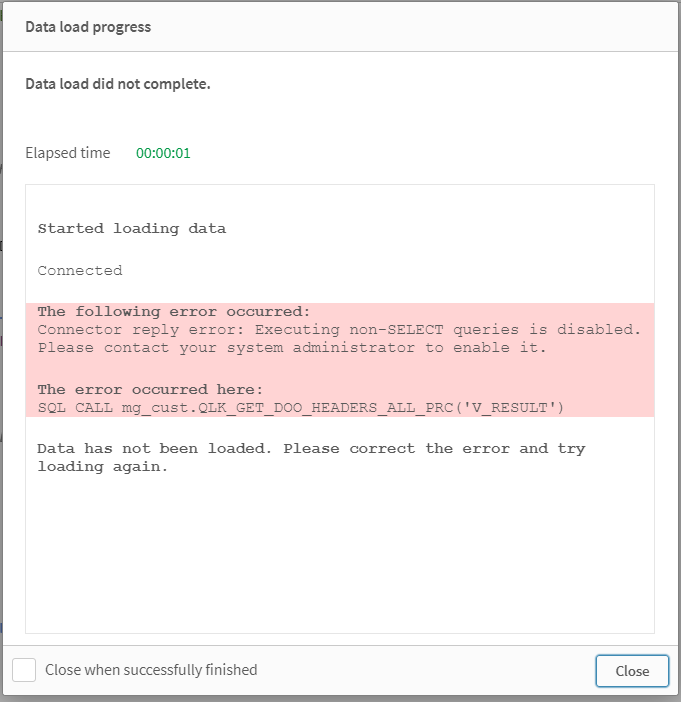
Task: Click the elapsed time value 00:00:01
Action: point(163,153)
